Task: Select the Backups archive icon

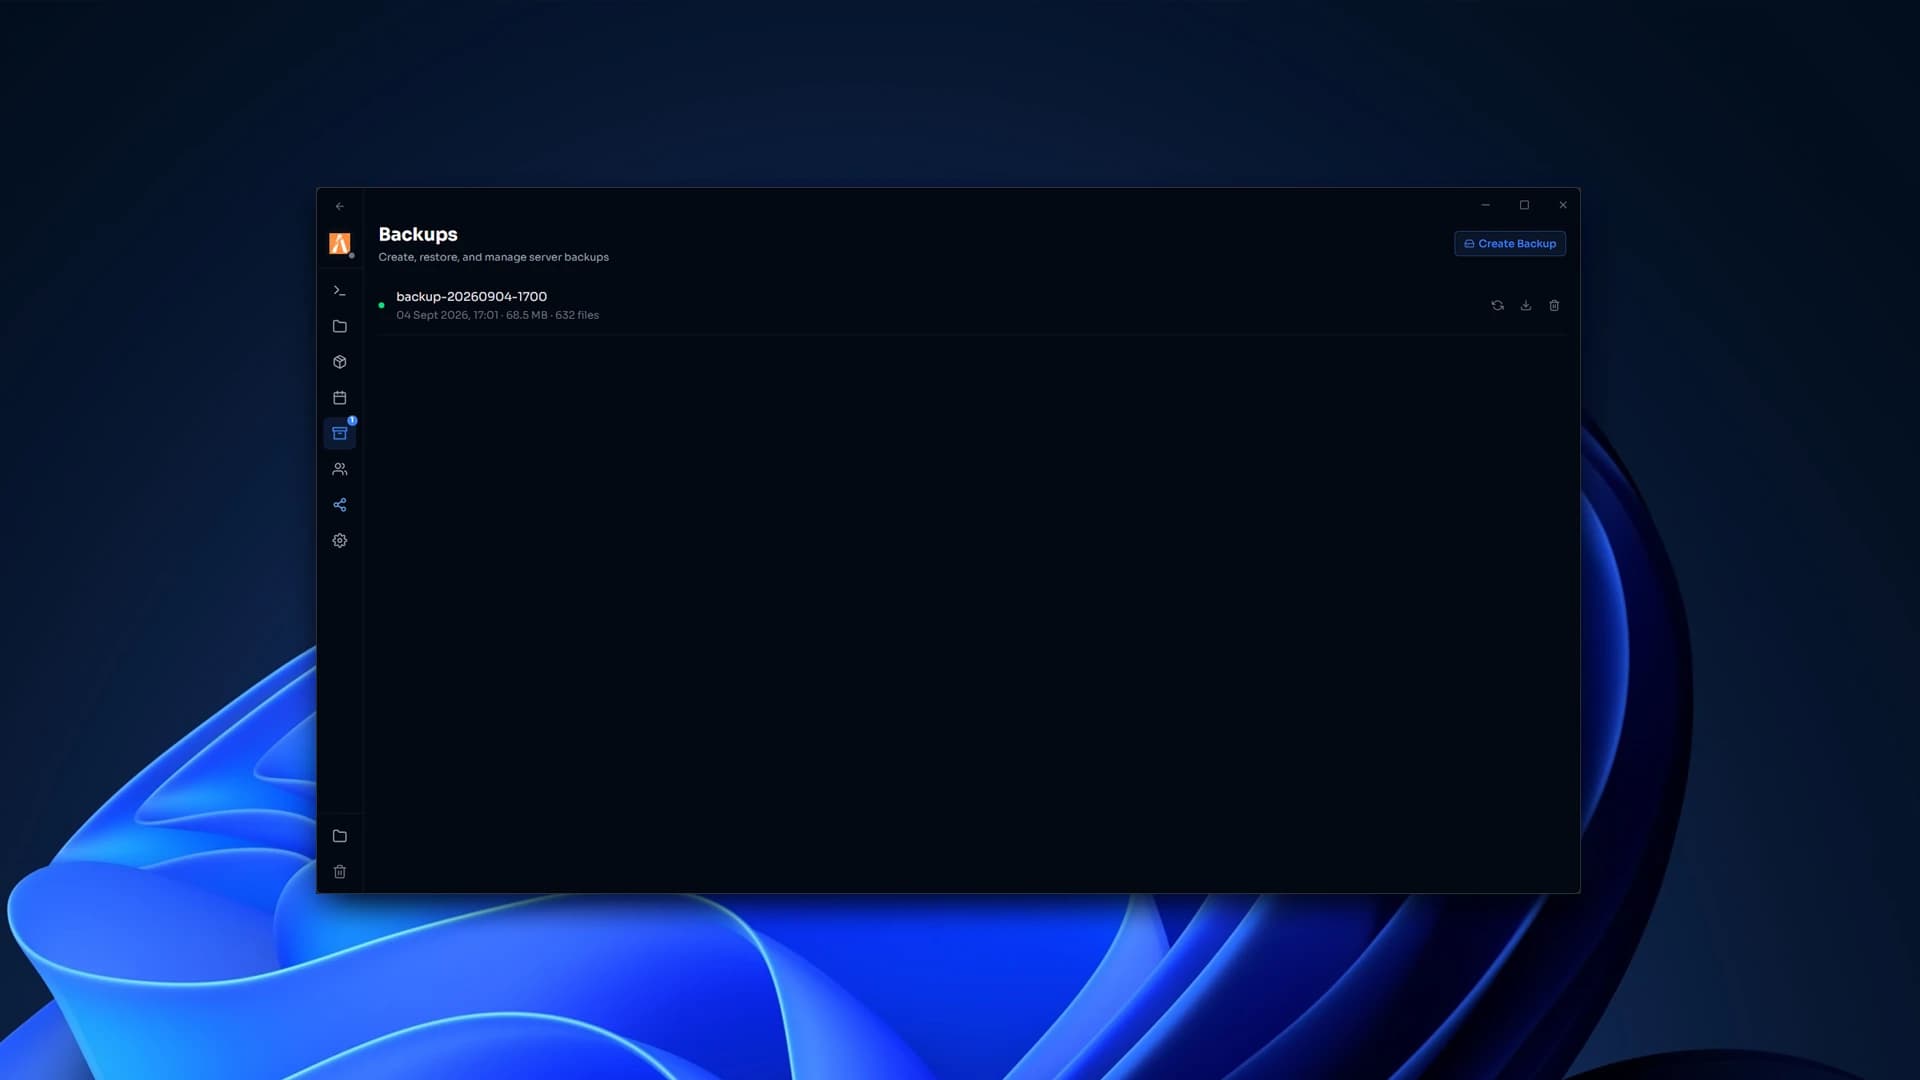Action: coord(340,433)
